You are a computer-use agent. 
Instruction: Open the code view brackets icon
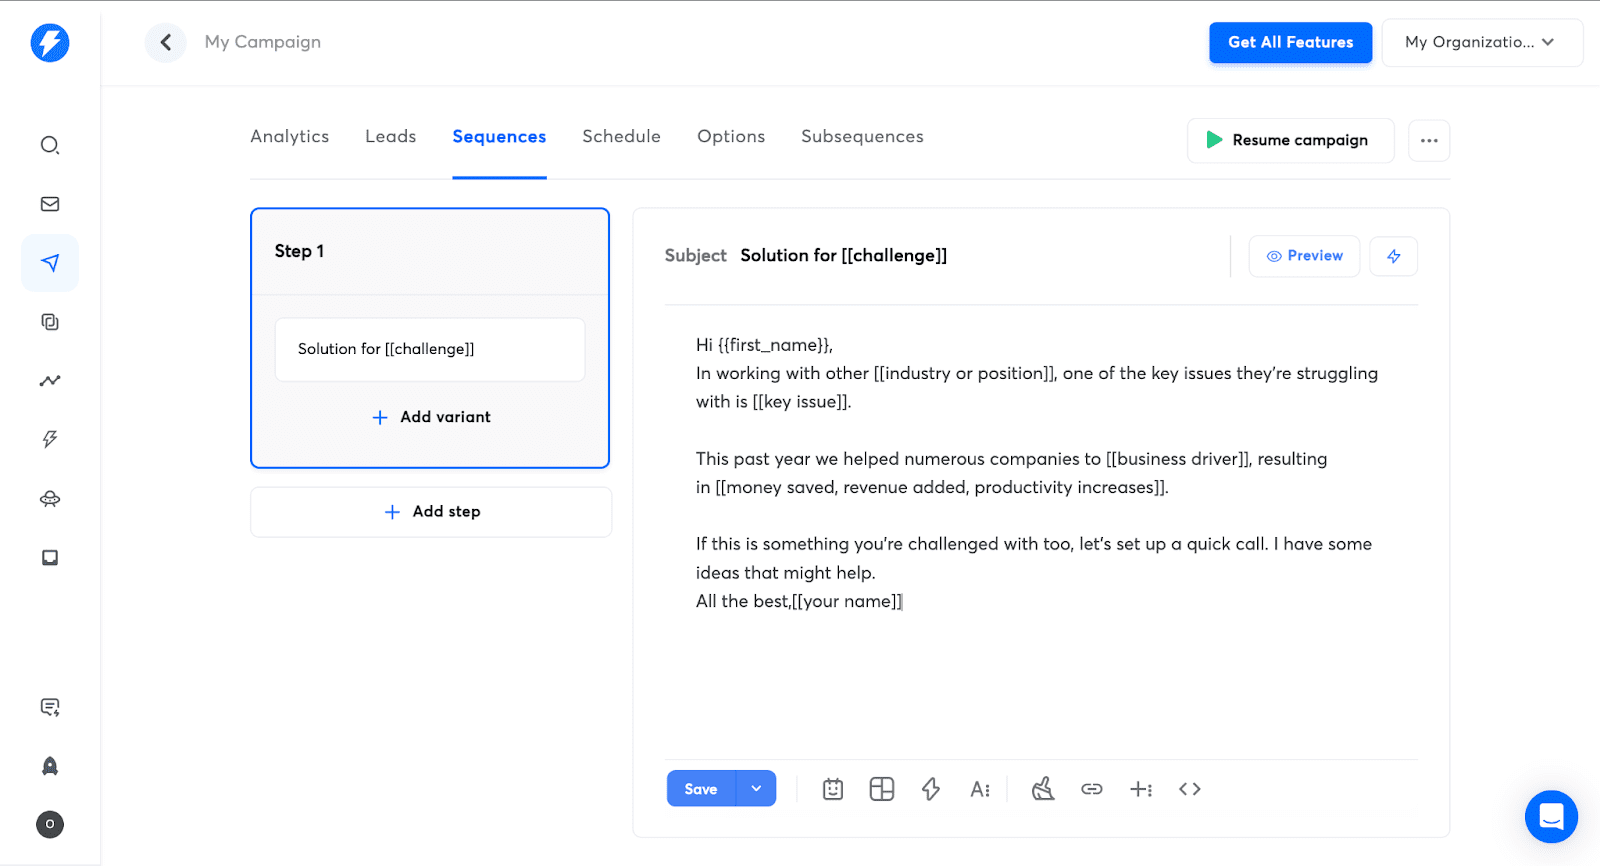(x=1189, y=789)
